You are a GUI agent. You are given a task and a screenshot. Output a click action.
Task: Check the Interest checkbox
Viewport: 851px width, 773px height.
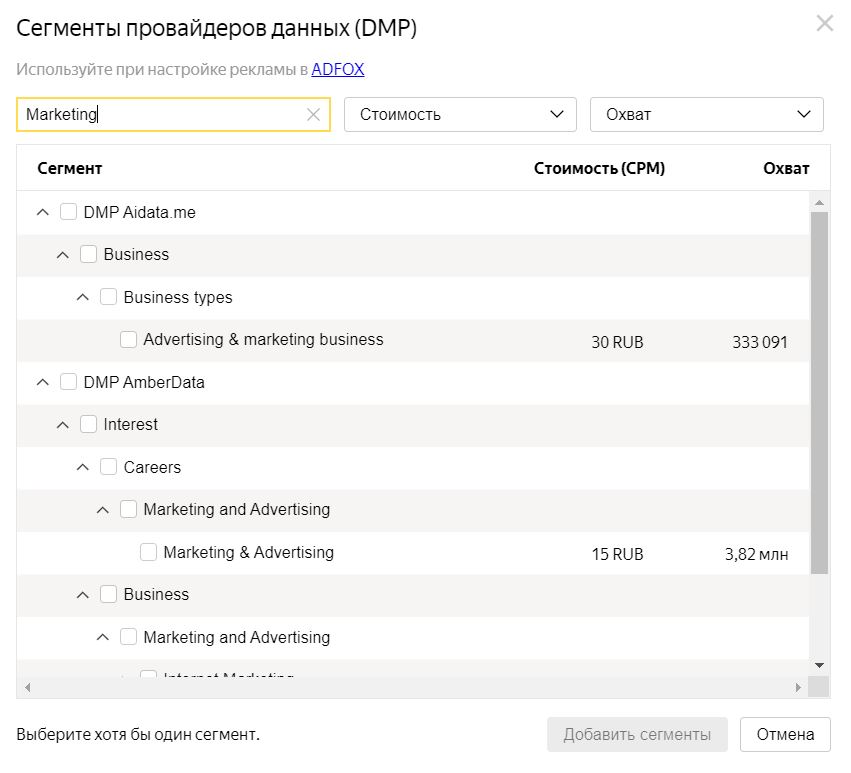point(88,424)
